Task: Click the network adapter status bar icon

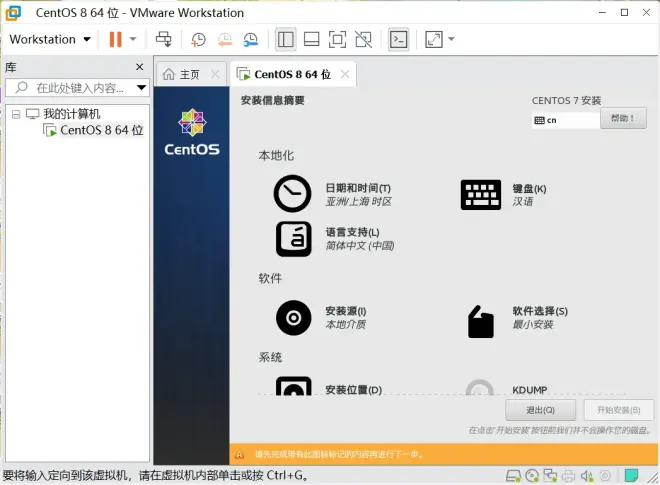Action: point(550,476)
